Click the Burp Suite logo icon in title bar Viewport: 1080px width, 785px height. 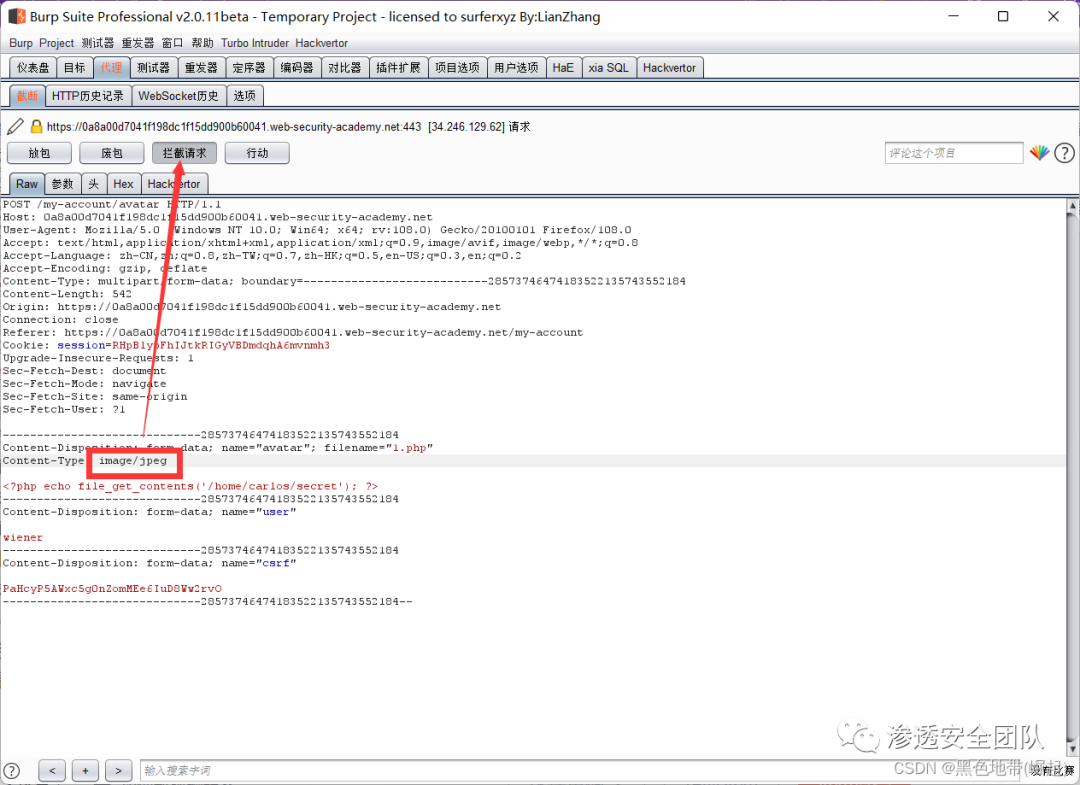pos(17,17)
